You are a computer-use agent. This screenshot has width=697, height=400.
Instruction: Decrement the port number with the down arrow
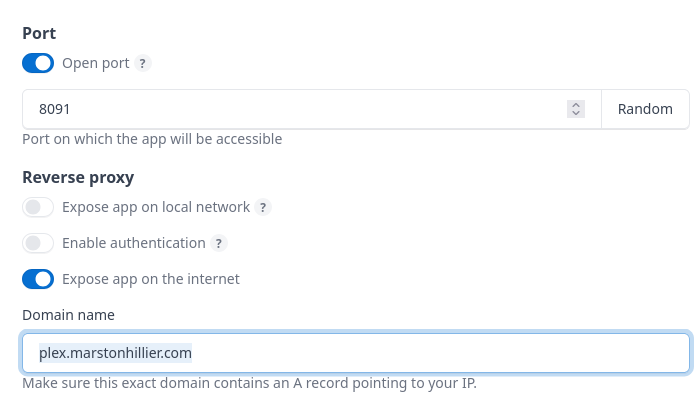tap(575, 113)
